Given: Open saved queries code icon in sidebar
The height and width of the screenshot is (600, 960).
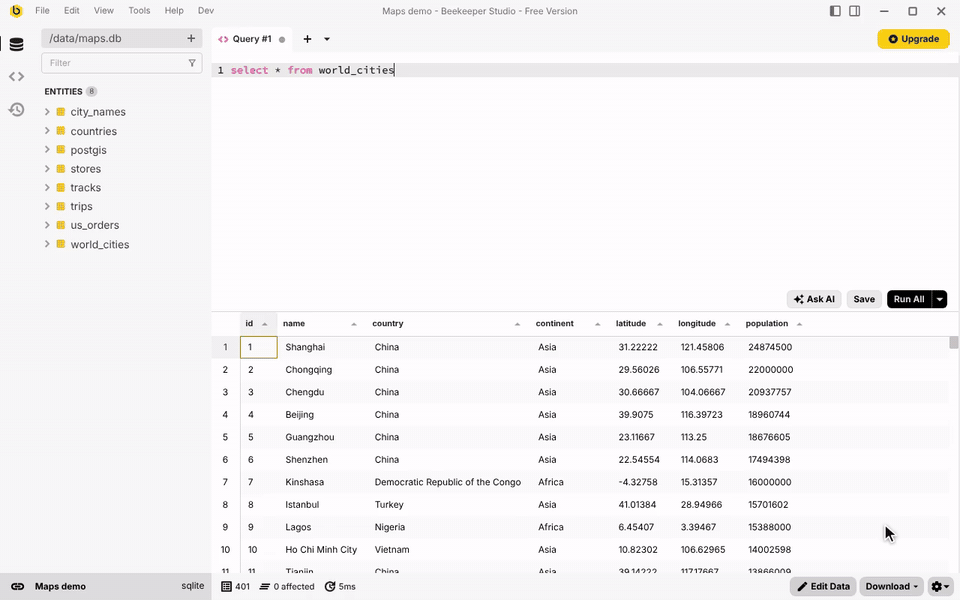Looking at the screenshot, I should point(17,77).
